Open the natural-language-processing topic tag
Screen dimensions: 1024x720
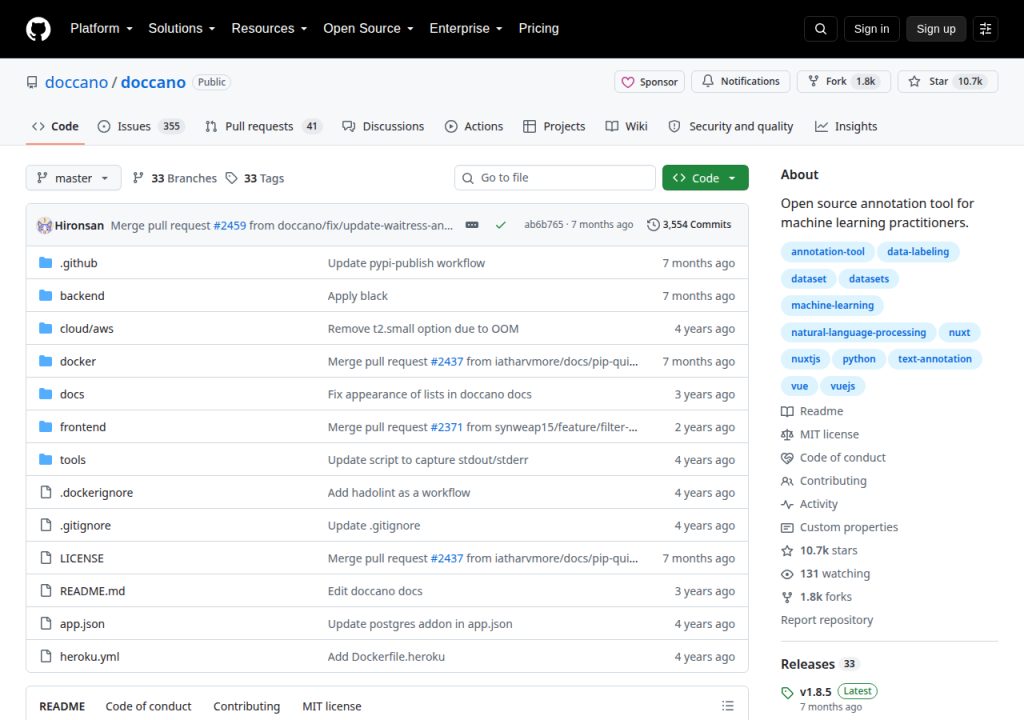coord(858,332)
